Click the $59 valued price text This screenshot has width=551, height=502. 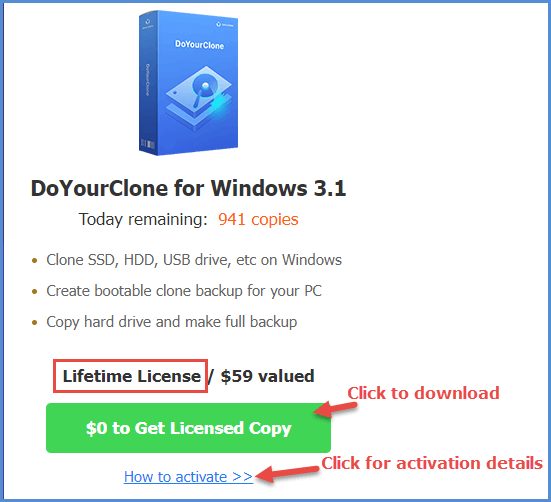pos(267,376)
